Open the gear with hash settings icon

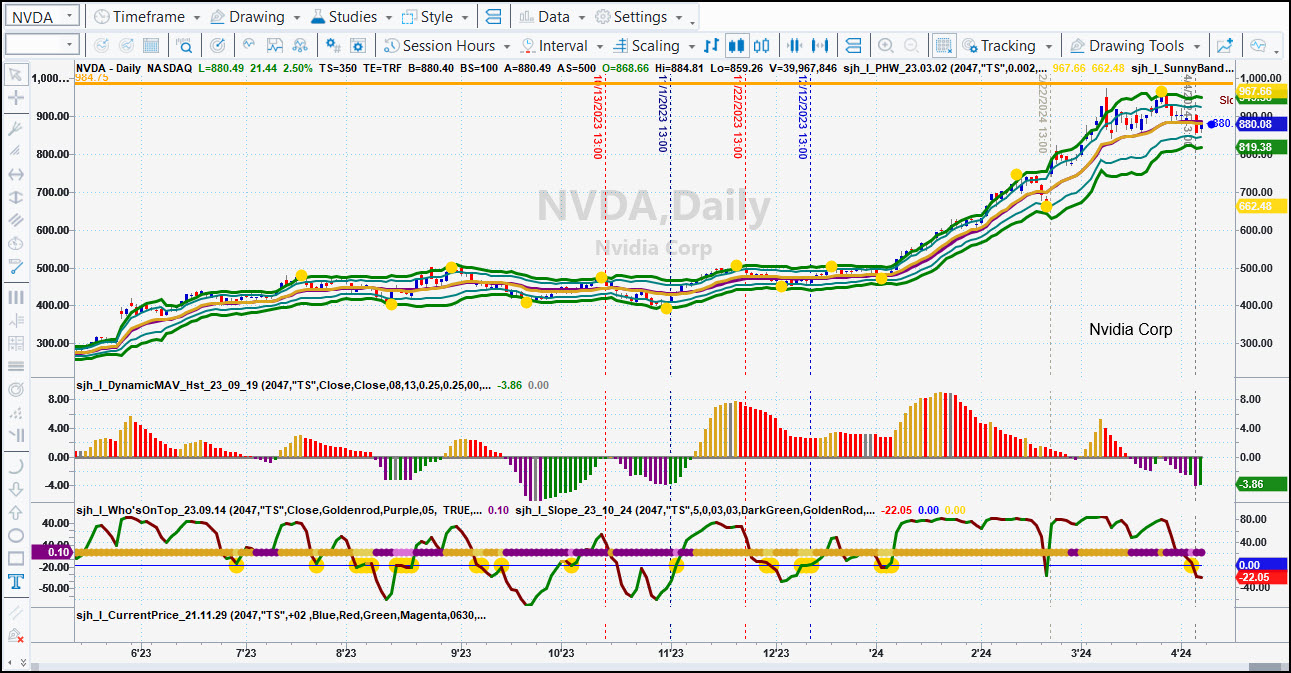333,46
